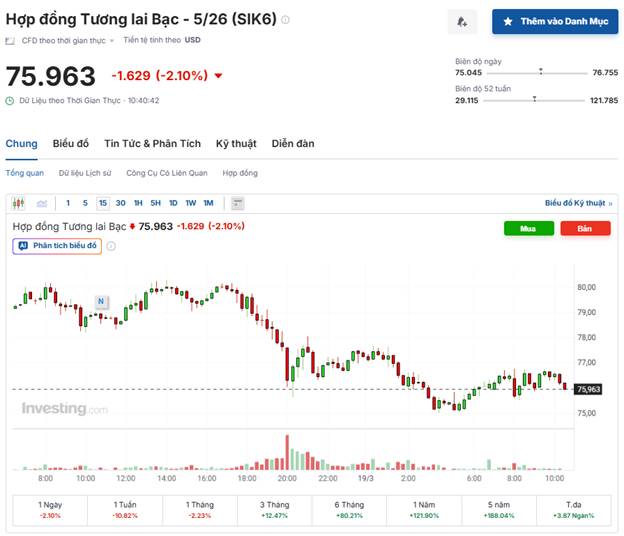Choose the 1W chart interval
The image size is (624, 536).
[x=190, y=203]
